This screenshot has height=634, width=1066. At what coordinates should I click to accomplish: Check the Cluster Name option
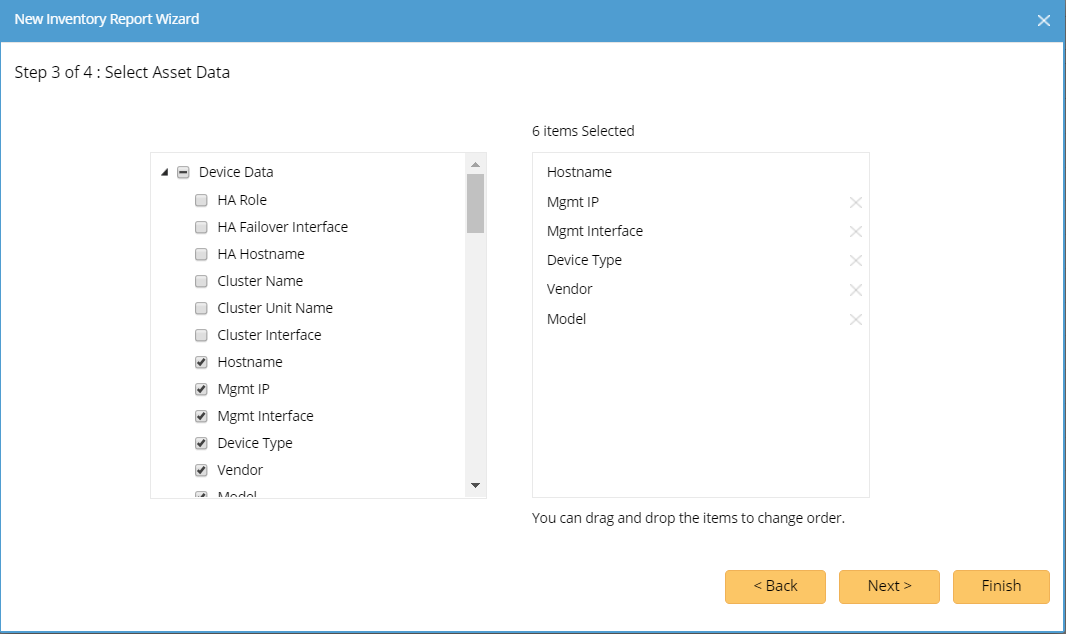201,281
